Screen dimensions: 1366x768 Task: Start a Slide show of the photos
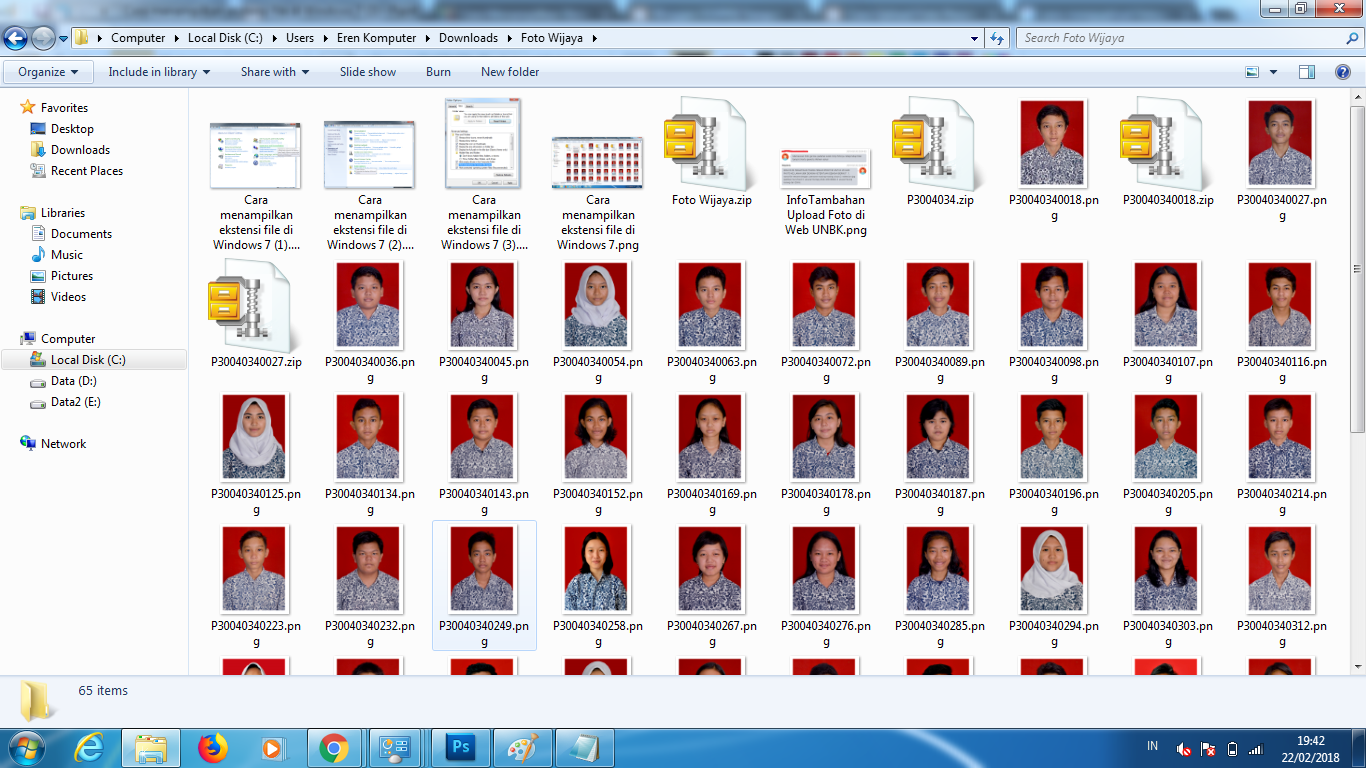368,72
